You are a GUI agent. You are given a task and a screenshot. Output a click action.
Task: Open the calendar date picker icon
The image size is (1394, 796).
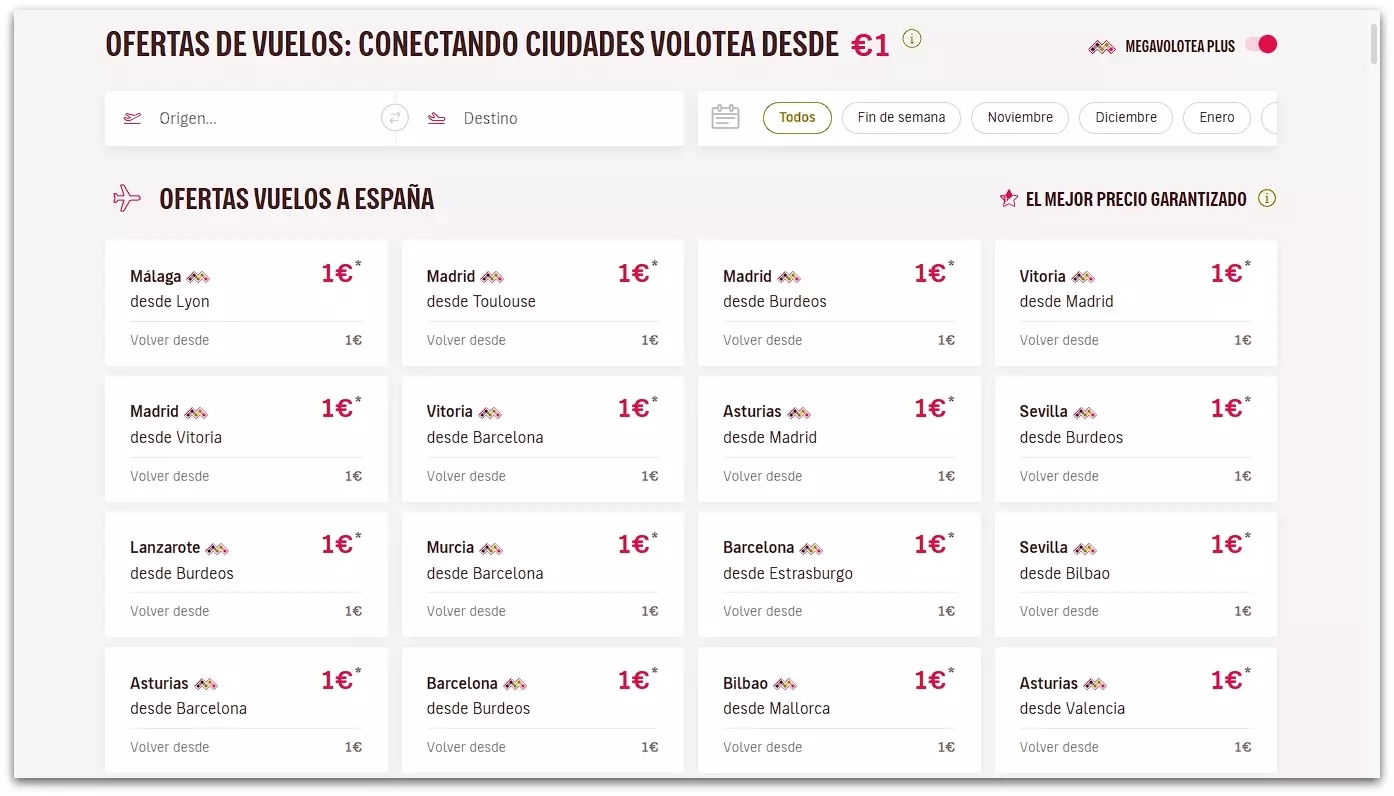click(x=725, y=117)
